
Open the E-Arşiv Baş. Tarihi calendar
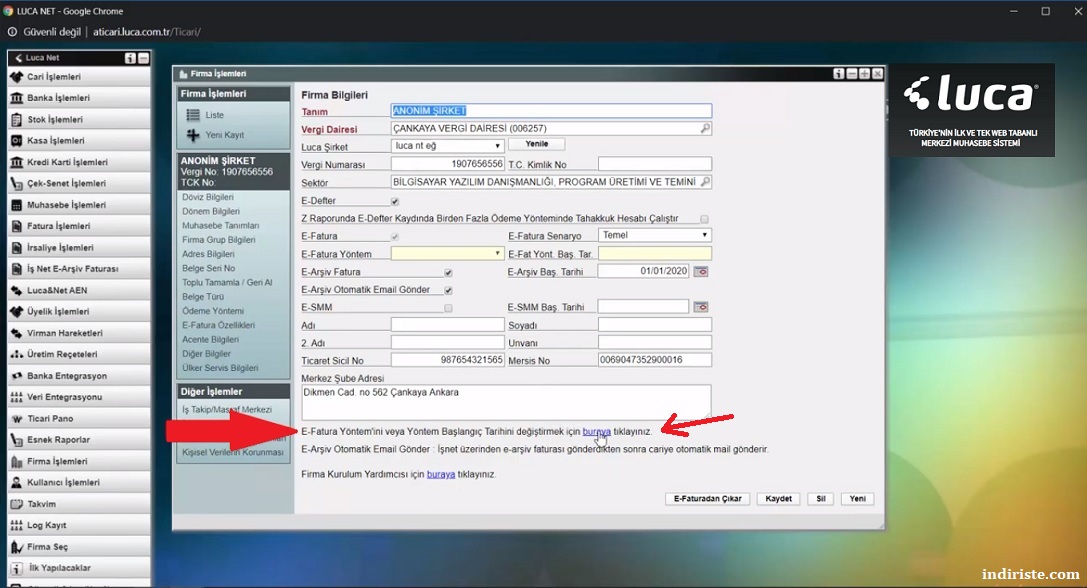[x=701, y=271]
